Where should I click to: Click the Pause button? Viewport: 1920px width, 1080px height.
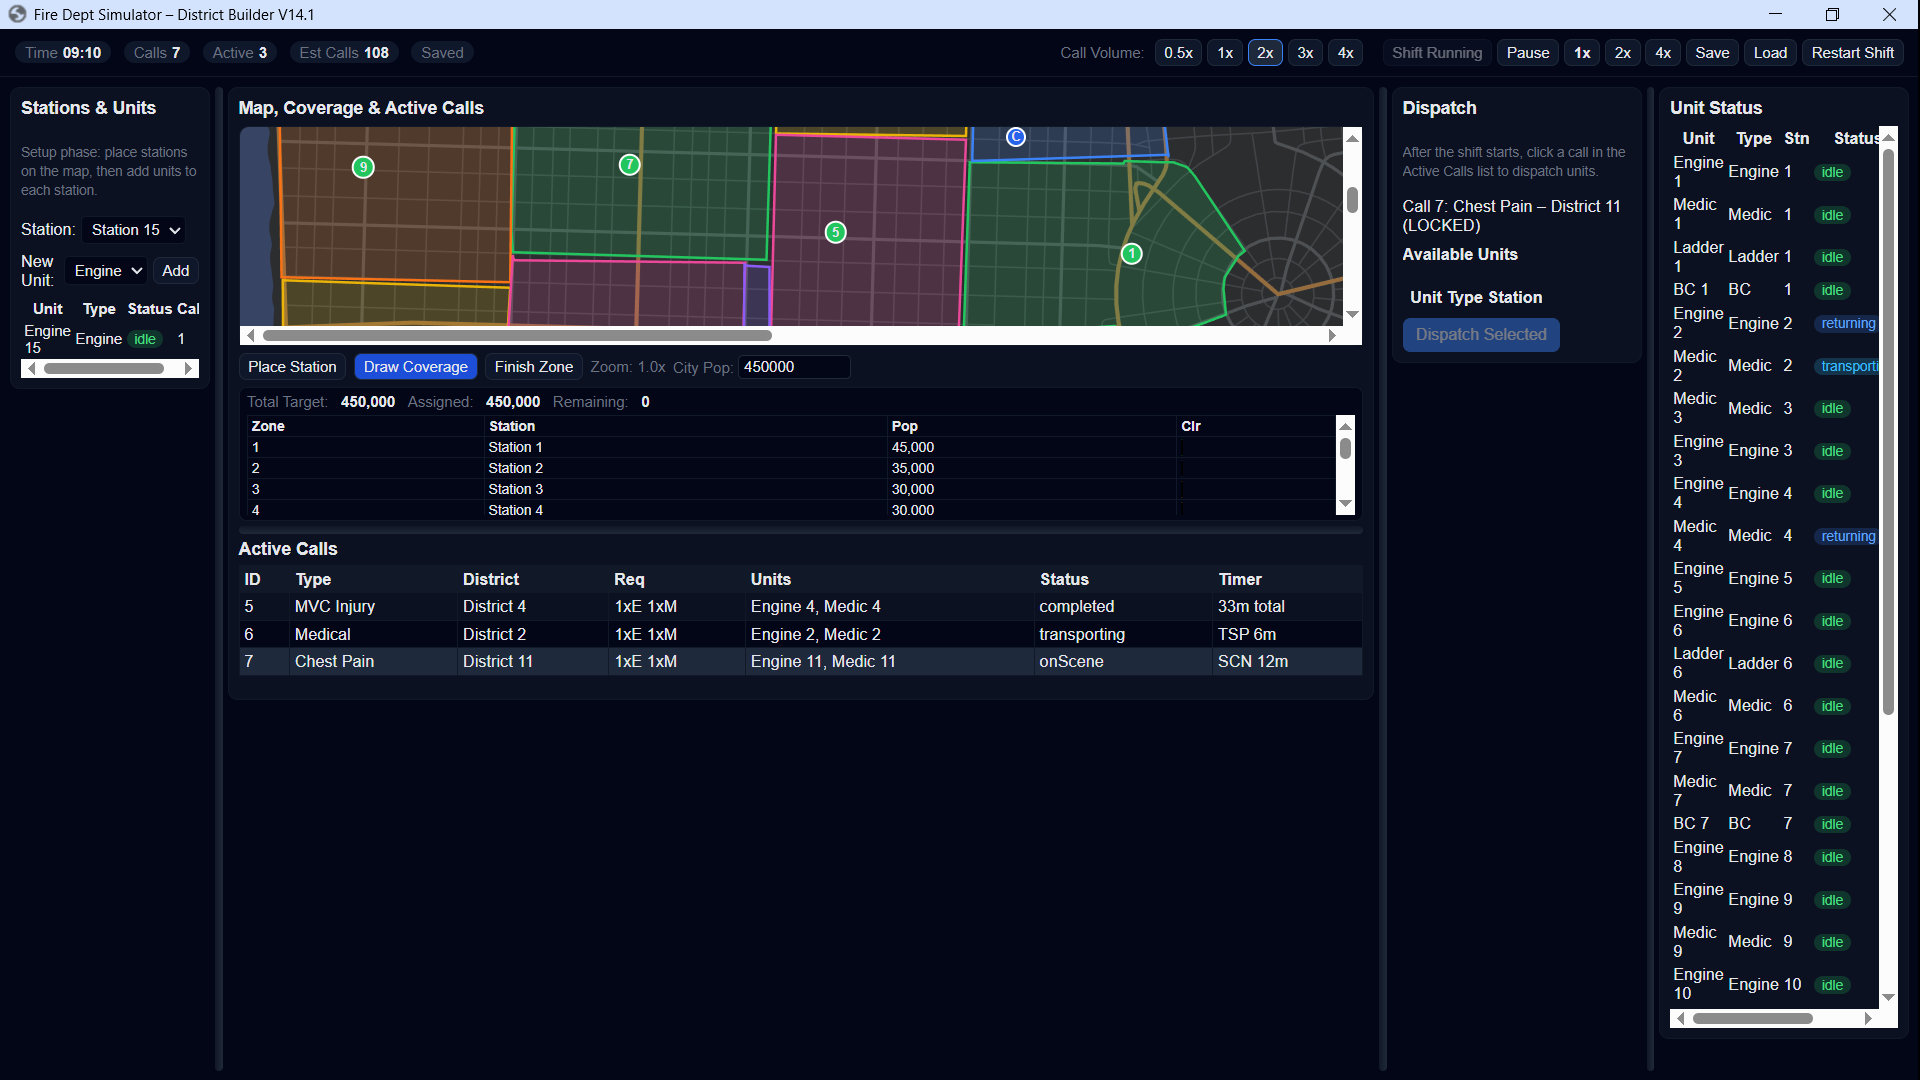click(1527, 53)
